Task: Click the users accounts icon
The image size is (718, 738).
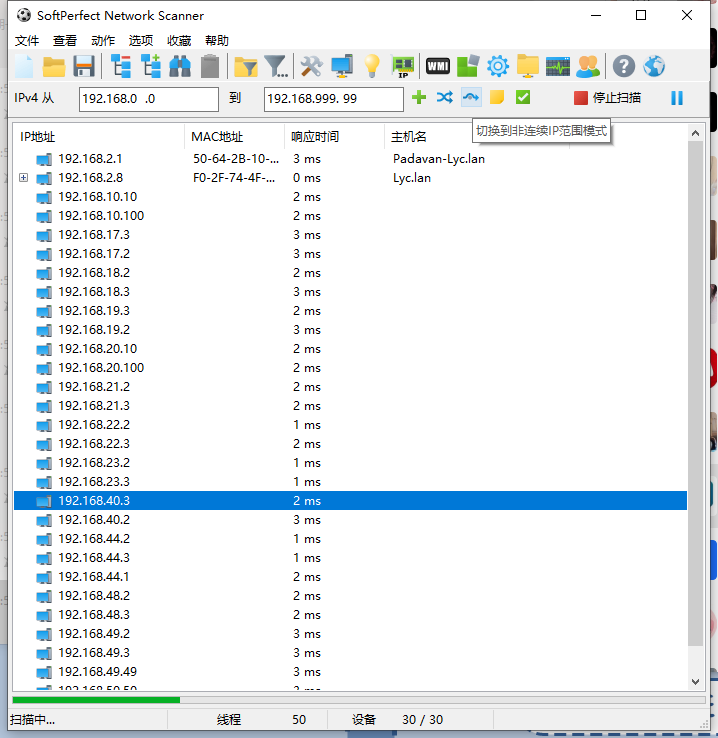Action: pyautogui.click(x=588, y=66)
